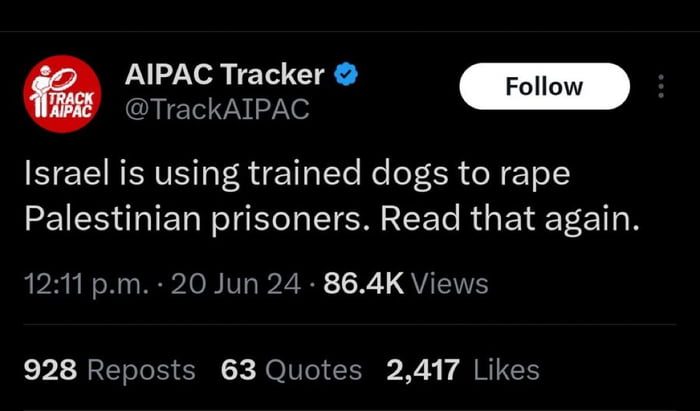Open the 12:11 p.m. timestamp

85,284
